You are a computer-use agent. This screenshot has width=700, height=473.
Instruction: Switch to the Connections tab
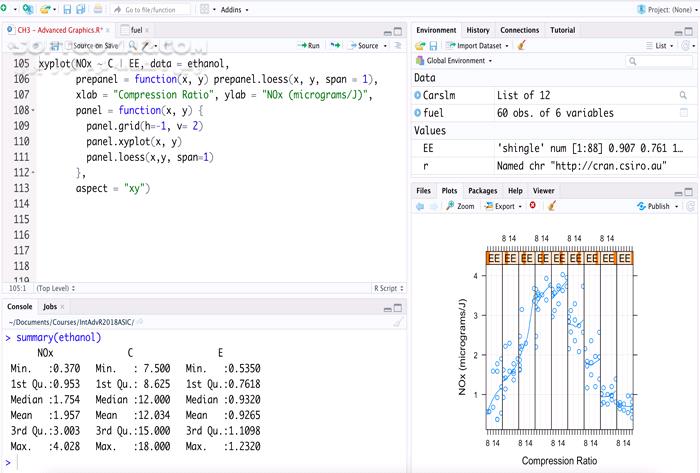pos(520,30)
